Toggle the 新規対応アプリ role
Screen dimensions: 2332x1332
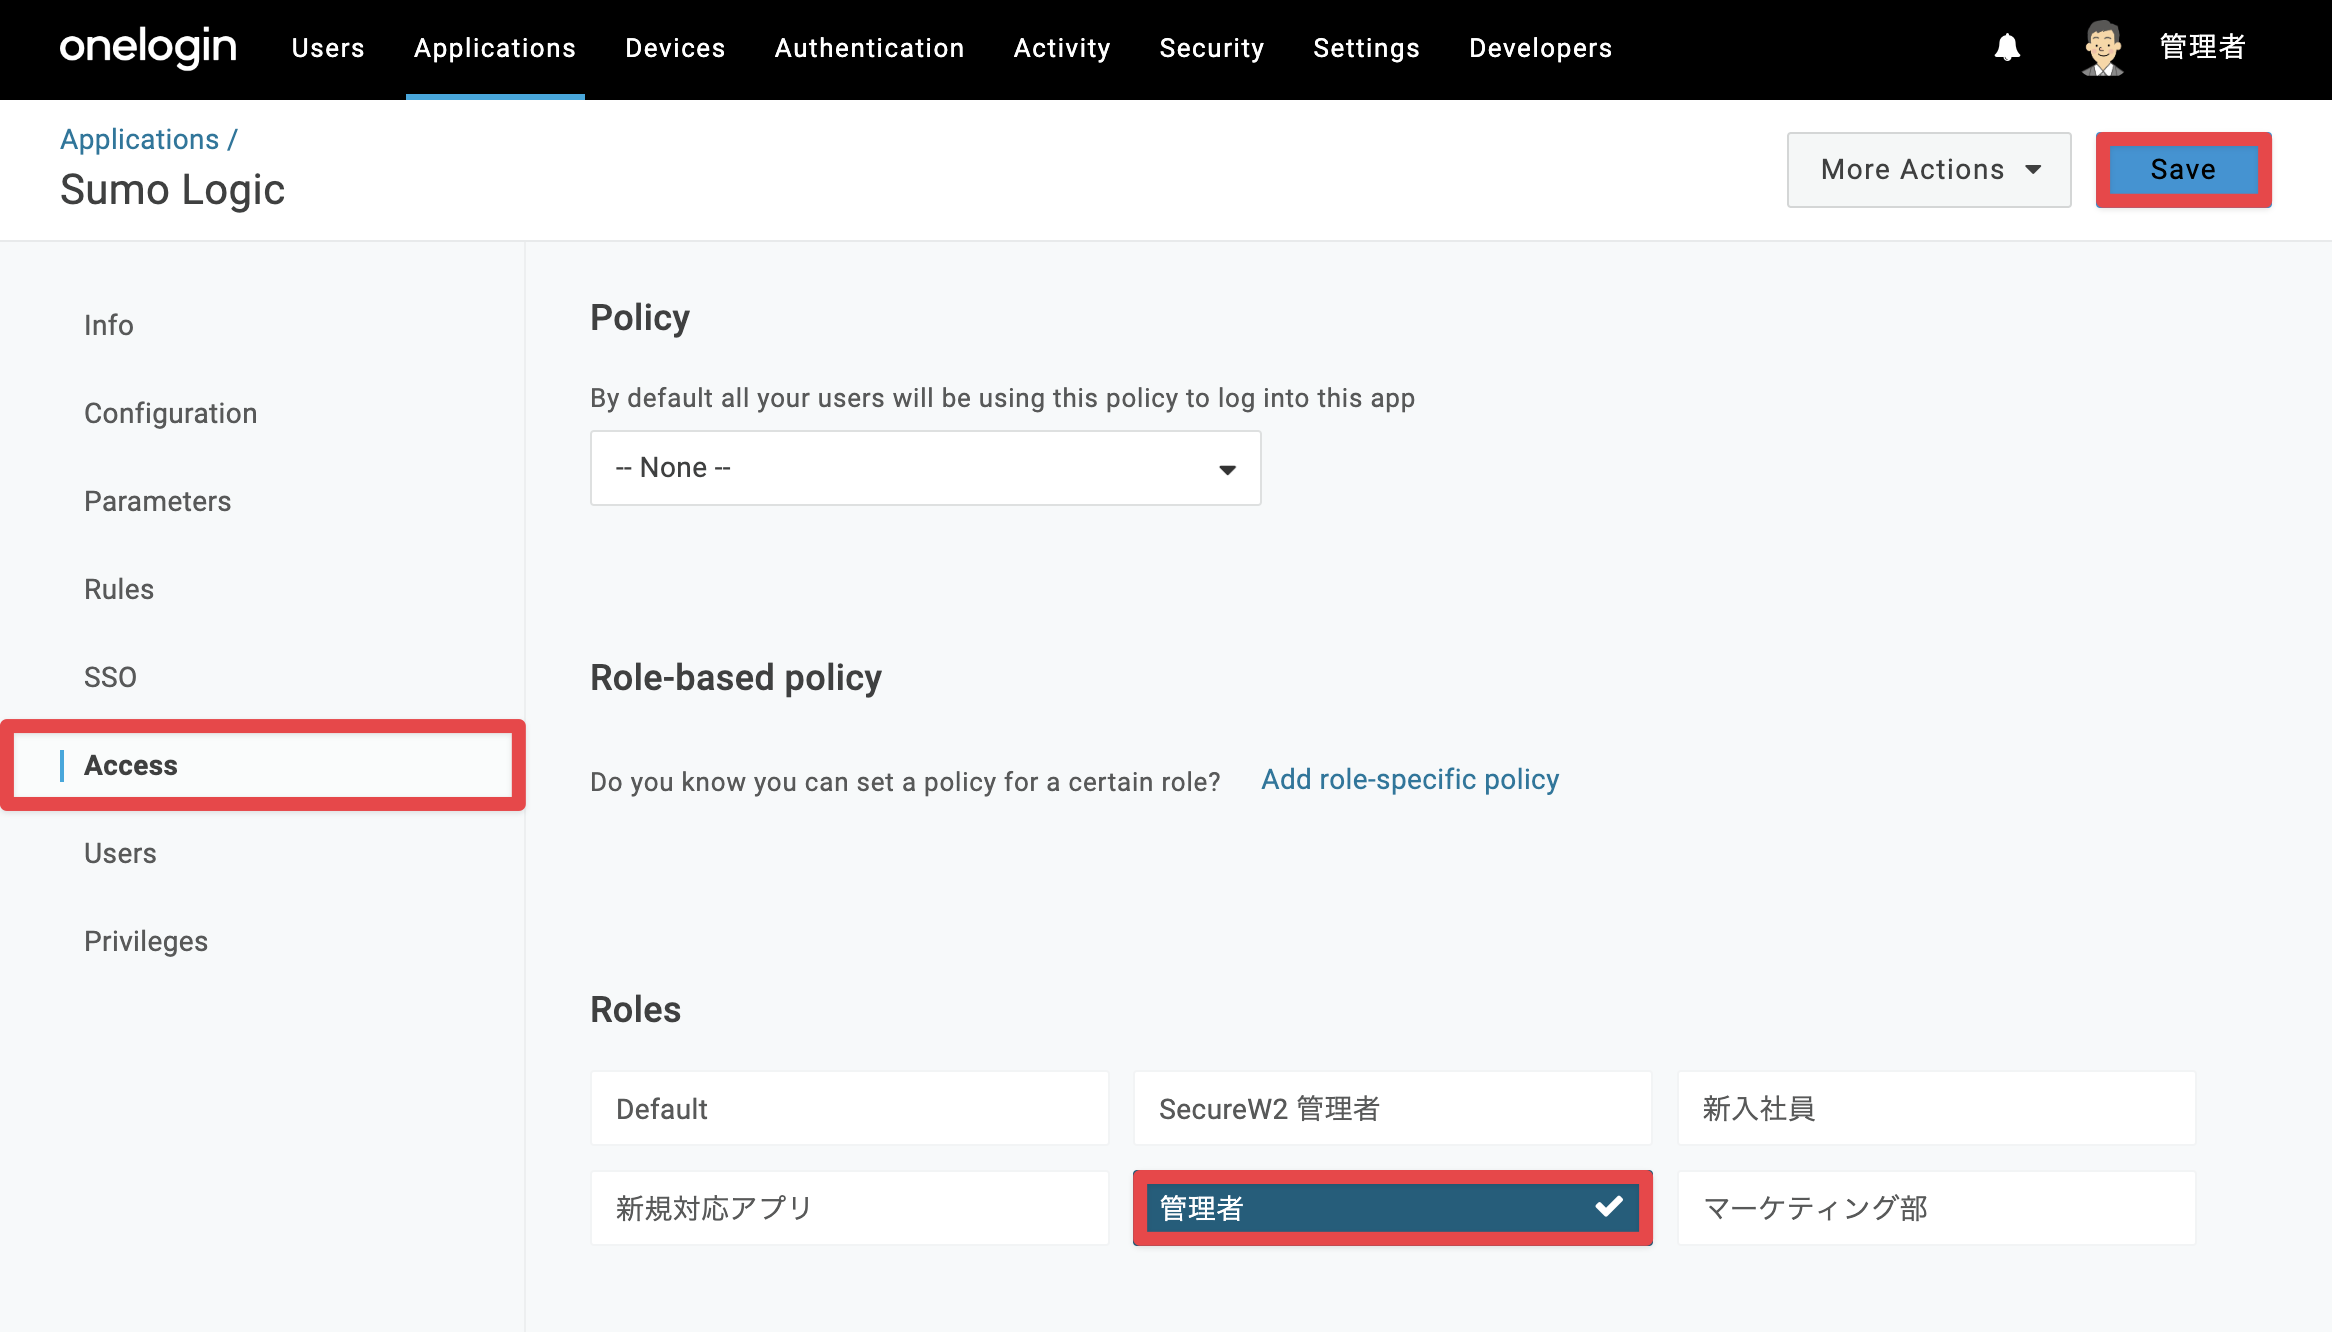(x=850, y=1208)
